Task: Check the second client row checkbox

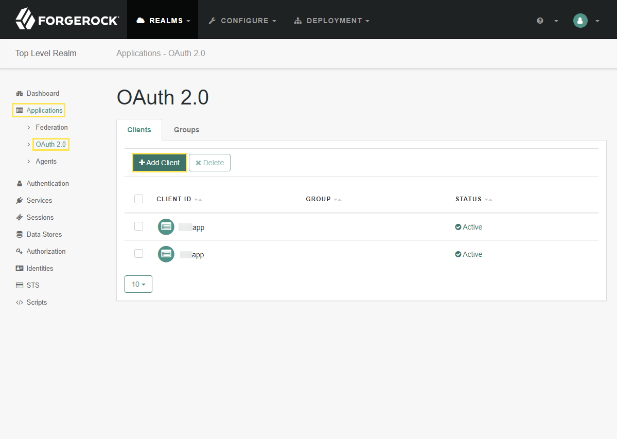Action: [138, 254]
